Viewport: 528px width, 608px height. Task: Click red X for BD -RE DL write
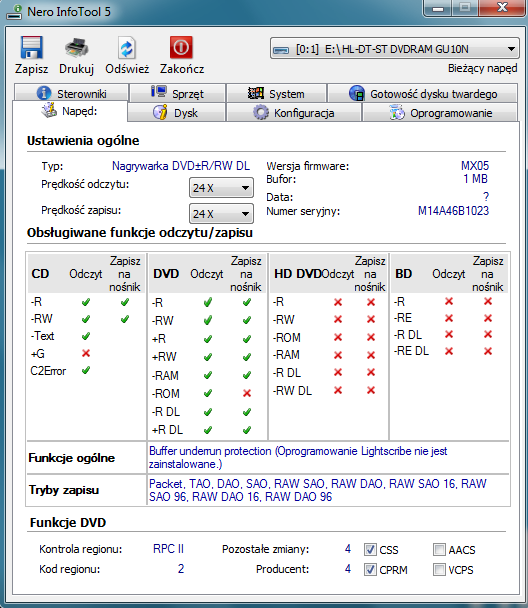(x=488, y=351)
